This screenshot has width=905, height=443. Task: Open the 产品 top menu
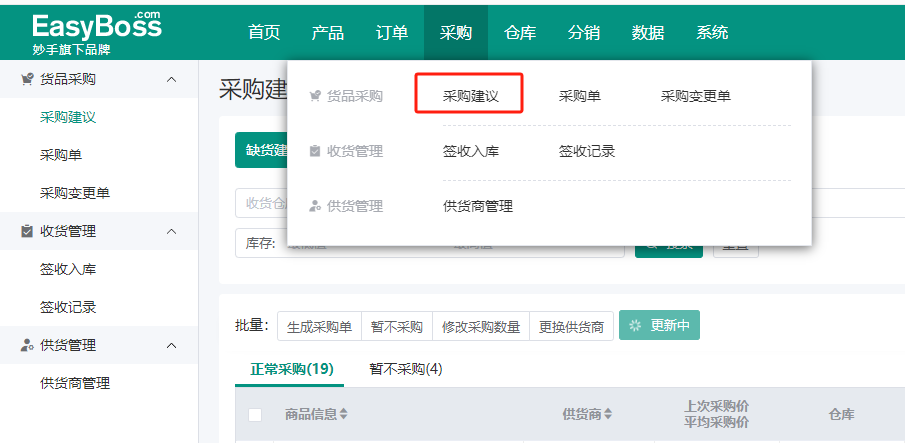(x=328, y=32)
